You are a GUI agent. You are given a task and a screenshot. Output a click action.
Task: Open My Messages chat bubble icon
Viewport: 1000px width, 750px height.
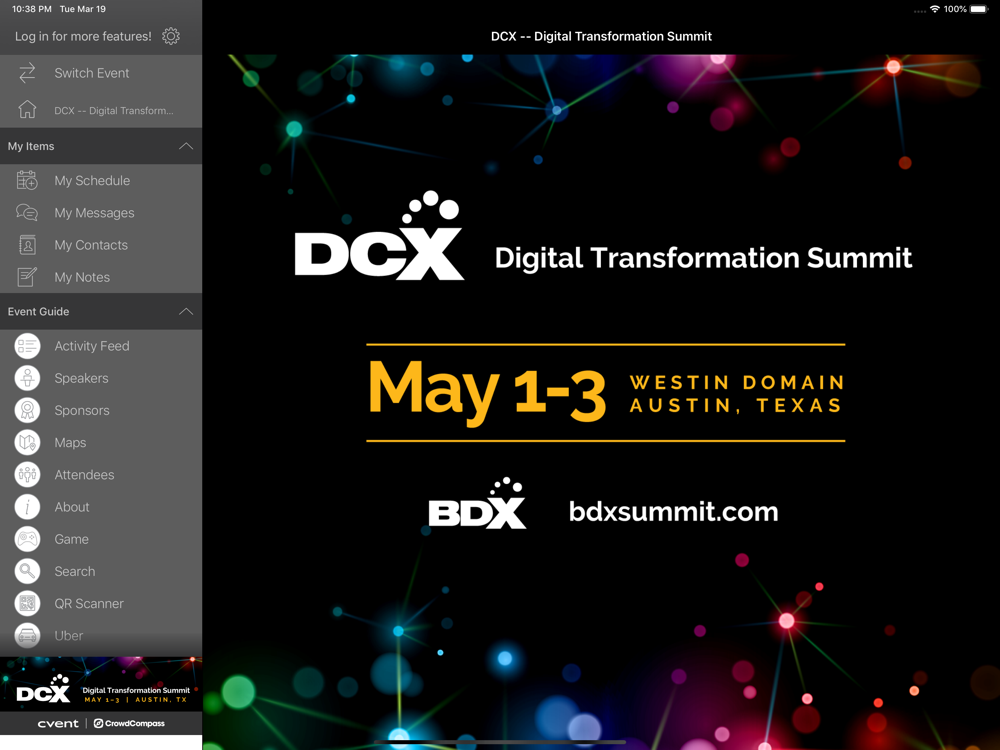27,212
